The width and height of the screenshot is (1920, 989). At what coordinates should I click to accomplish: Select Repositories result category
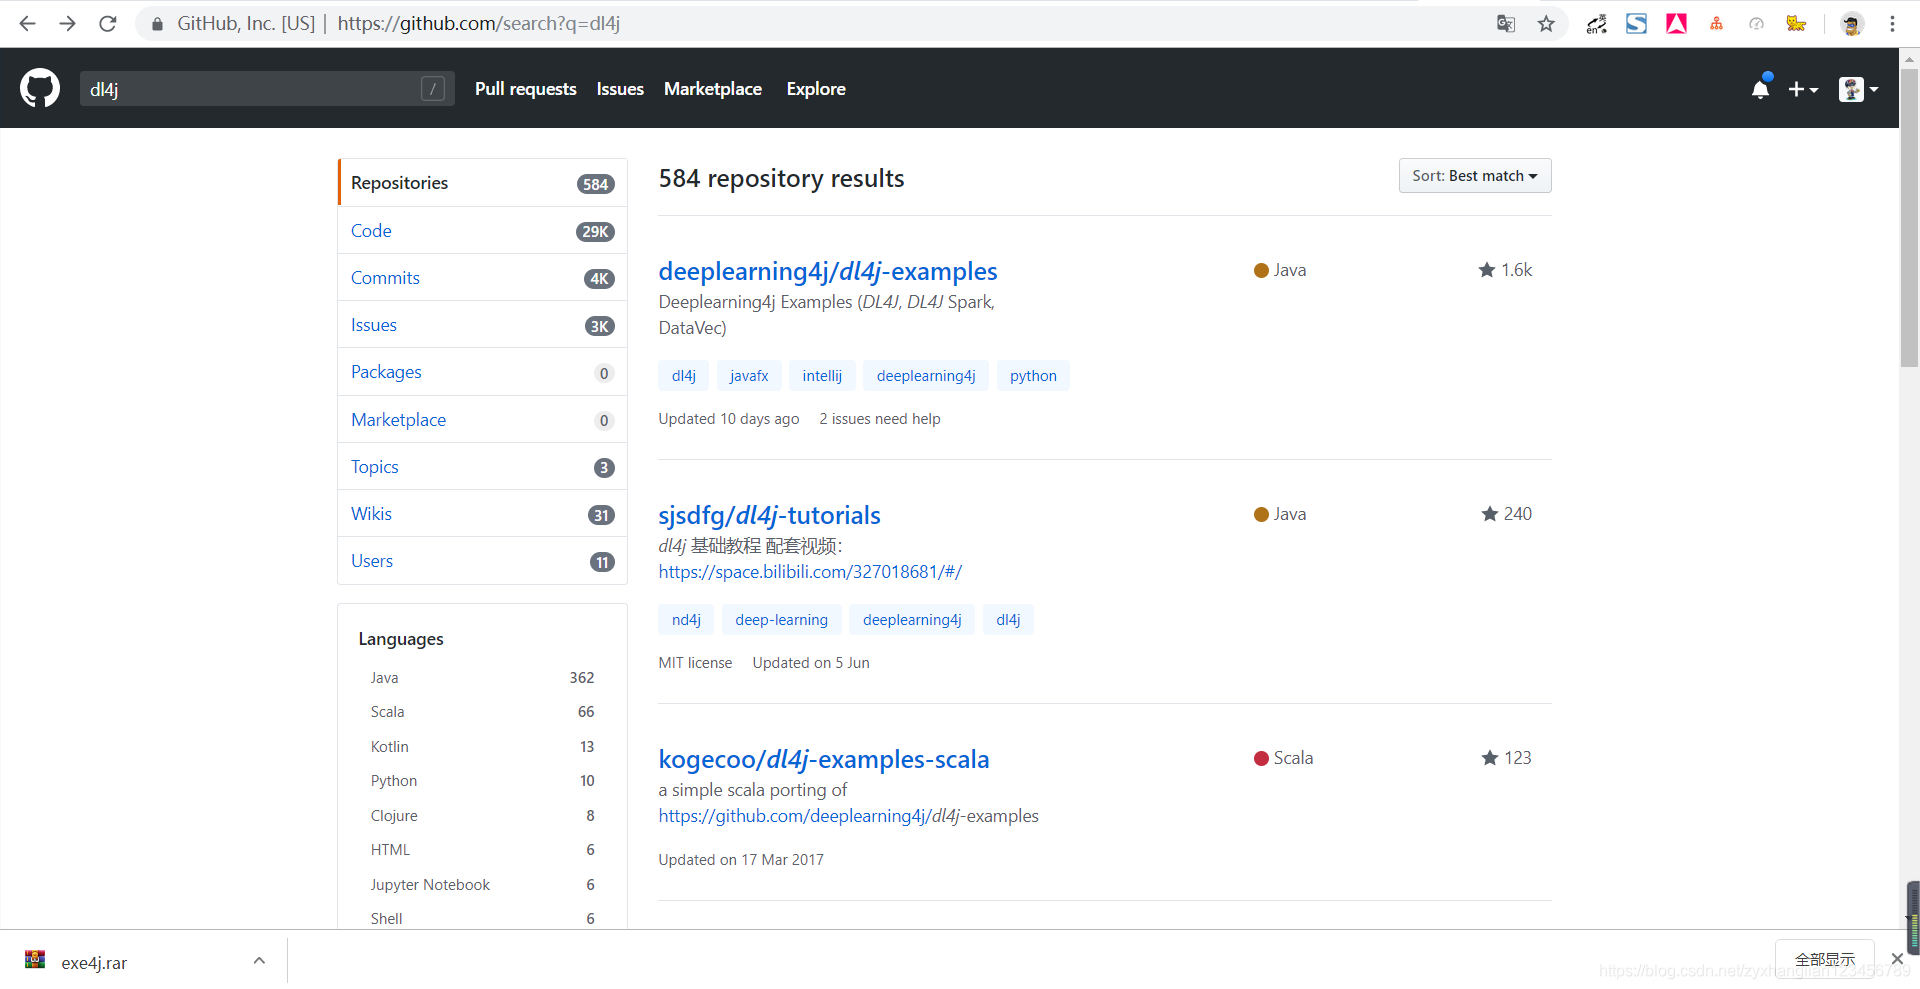483,183
